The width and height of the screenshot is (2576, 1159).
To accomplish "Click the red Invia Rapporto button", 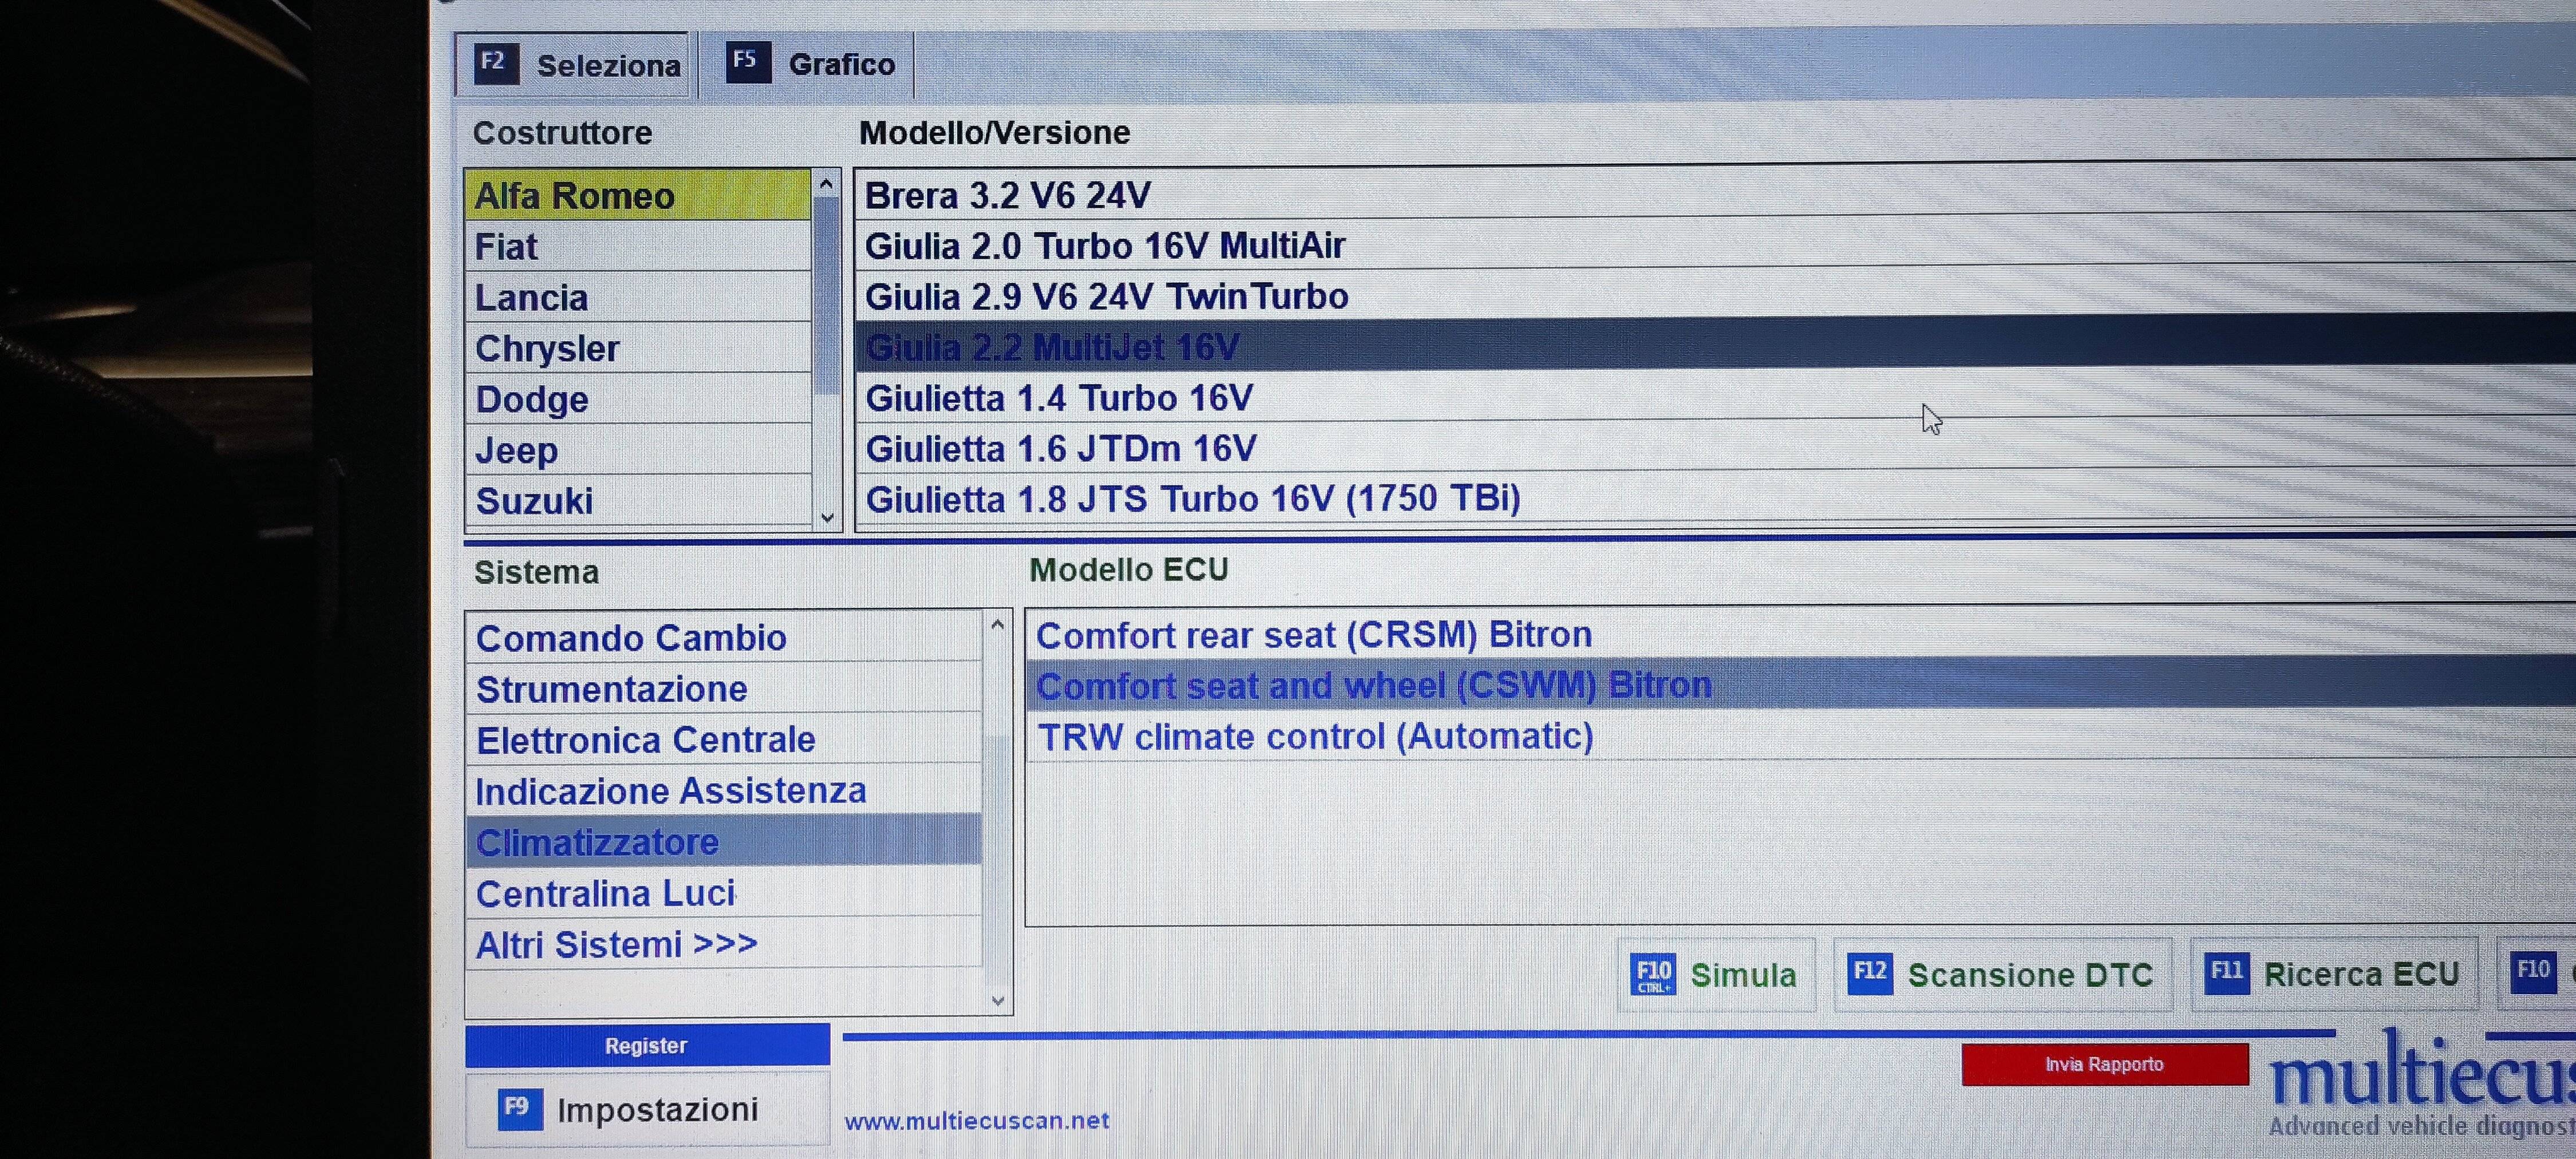I will click(x=2105, y=1064).
